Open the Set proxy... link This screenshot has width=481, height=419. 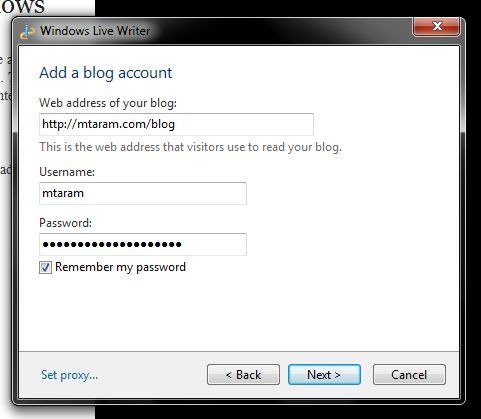click(x=69, y=375)
